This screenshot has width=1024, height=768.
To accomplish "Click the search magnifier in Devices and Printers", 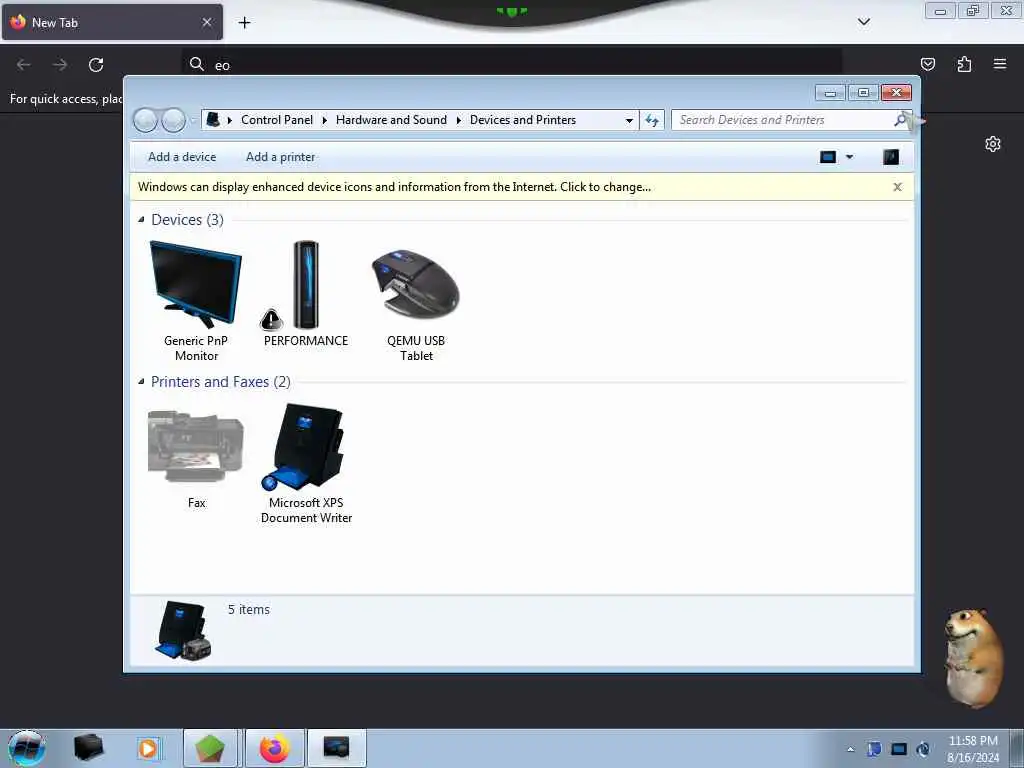I will [x=901, y=120].
